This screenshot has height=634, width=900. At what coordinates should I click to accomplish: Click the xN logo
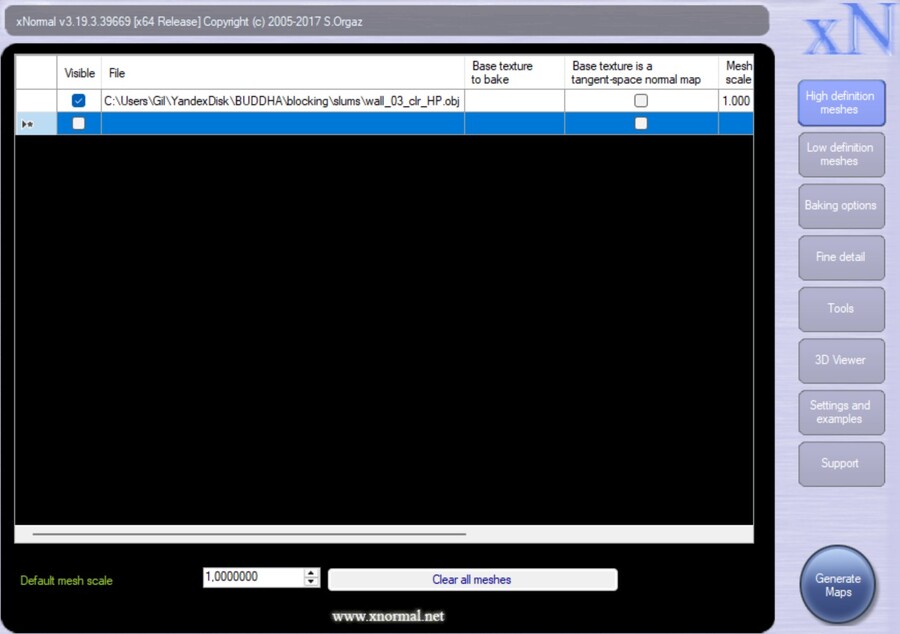point(849,30)
